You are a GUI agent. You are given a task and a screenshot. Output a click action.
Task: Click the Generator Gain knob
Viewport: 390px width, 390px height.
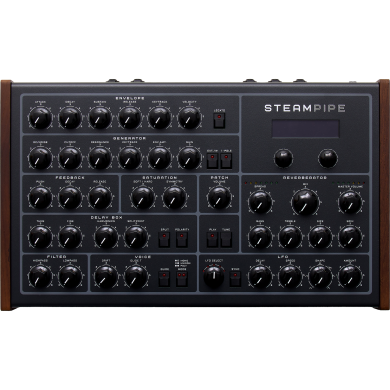click(x=189, y=158)
